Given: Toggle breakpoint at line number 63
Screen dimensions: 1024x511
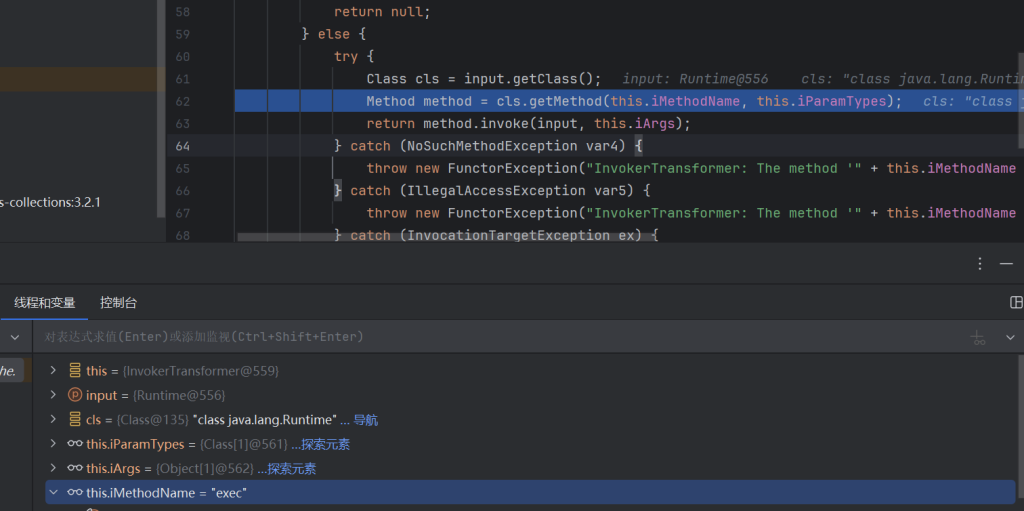Looking at the screenshot, I should (x=182, y=124).
